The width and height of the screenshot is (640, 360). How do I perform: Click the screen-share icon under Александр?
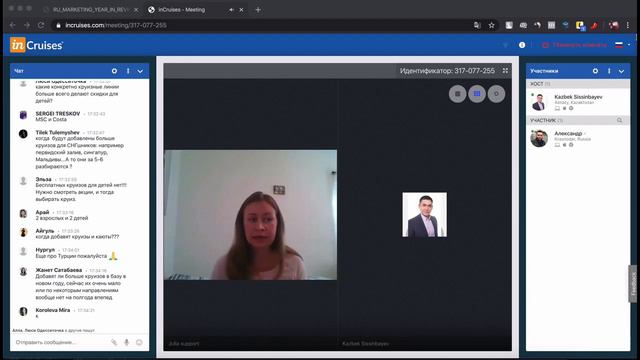pyautogui.click(x=557, y=145)
